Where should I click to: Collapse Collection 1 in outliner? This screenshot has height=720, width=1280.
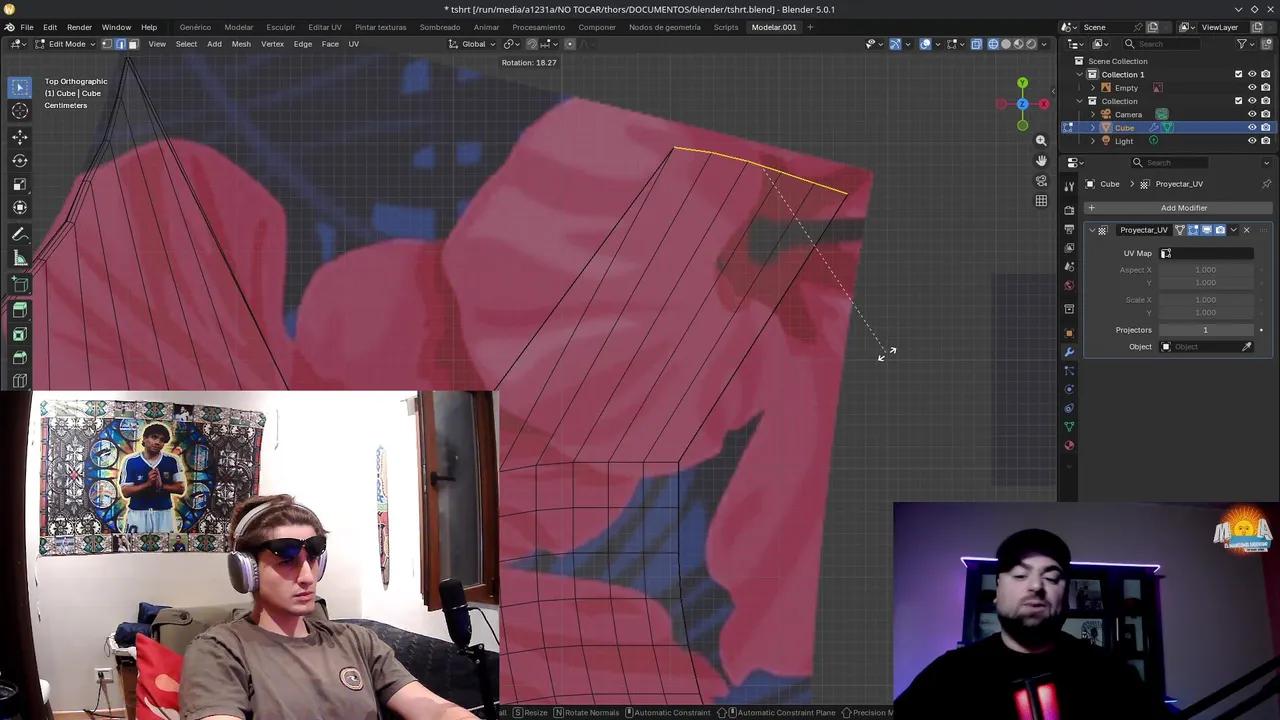pyautogui.click(x=1079, y=74)
